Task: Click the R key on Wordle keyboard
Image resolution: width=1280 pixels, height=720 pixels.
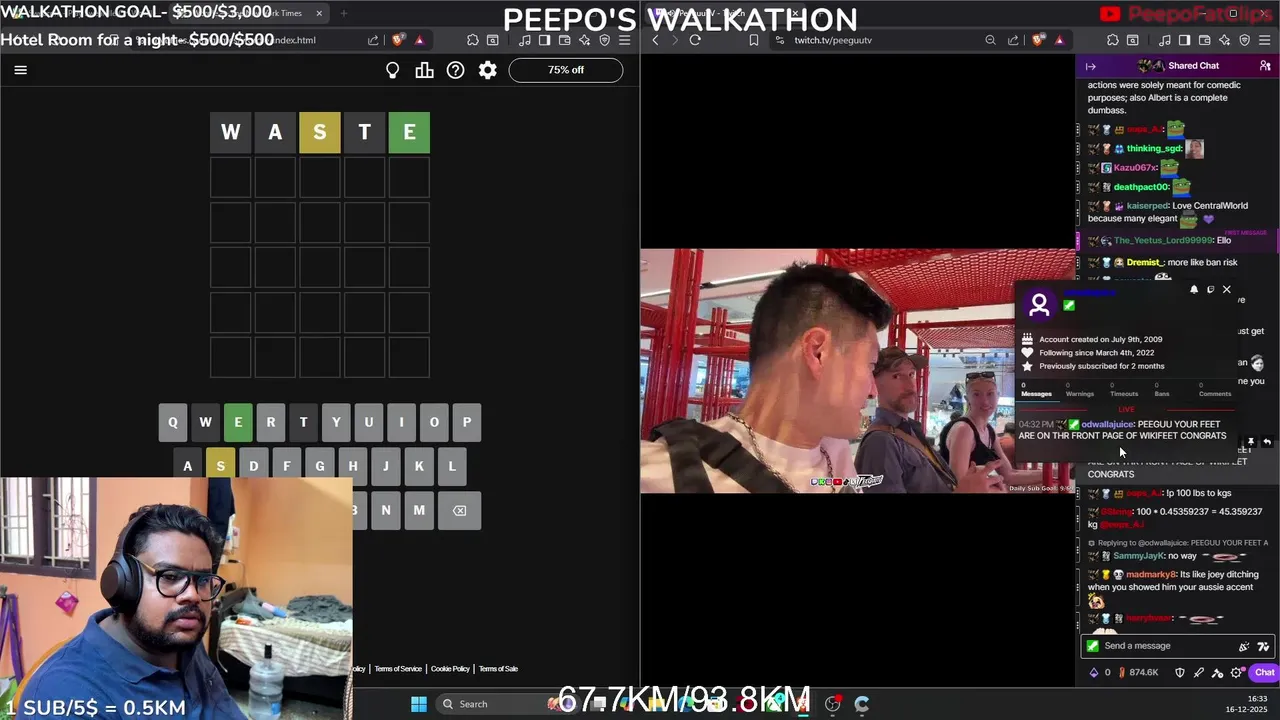Action: 270,422
